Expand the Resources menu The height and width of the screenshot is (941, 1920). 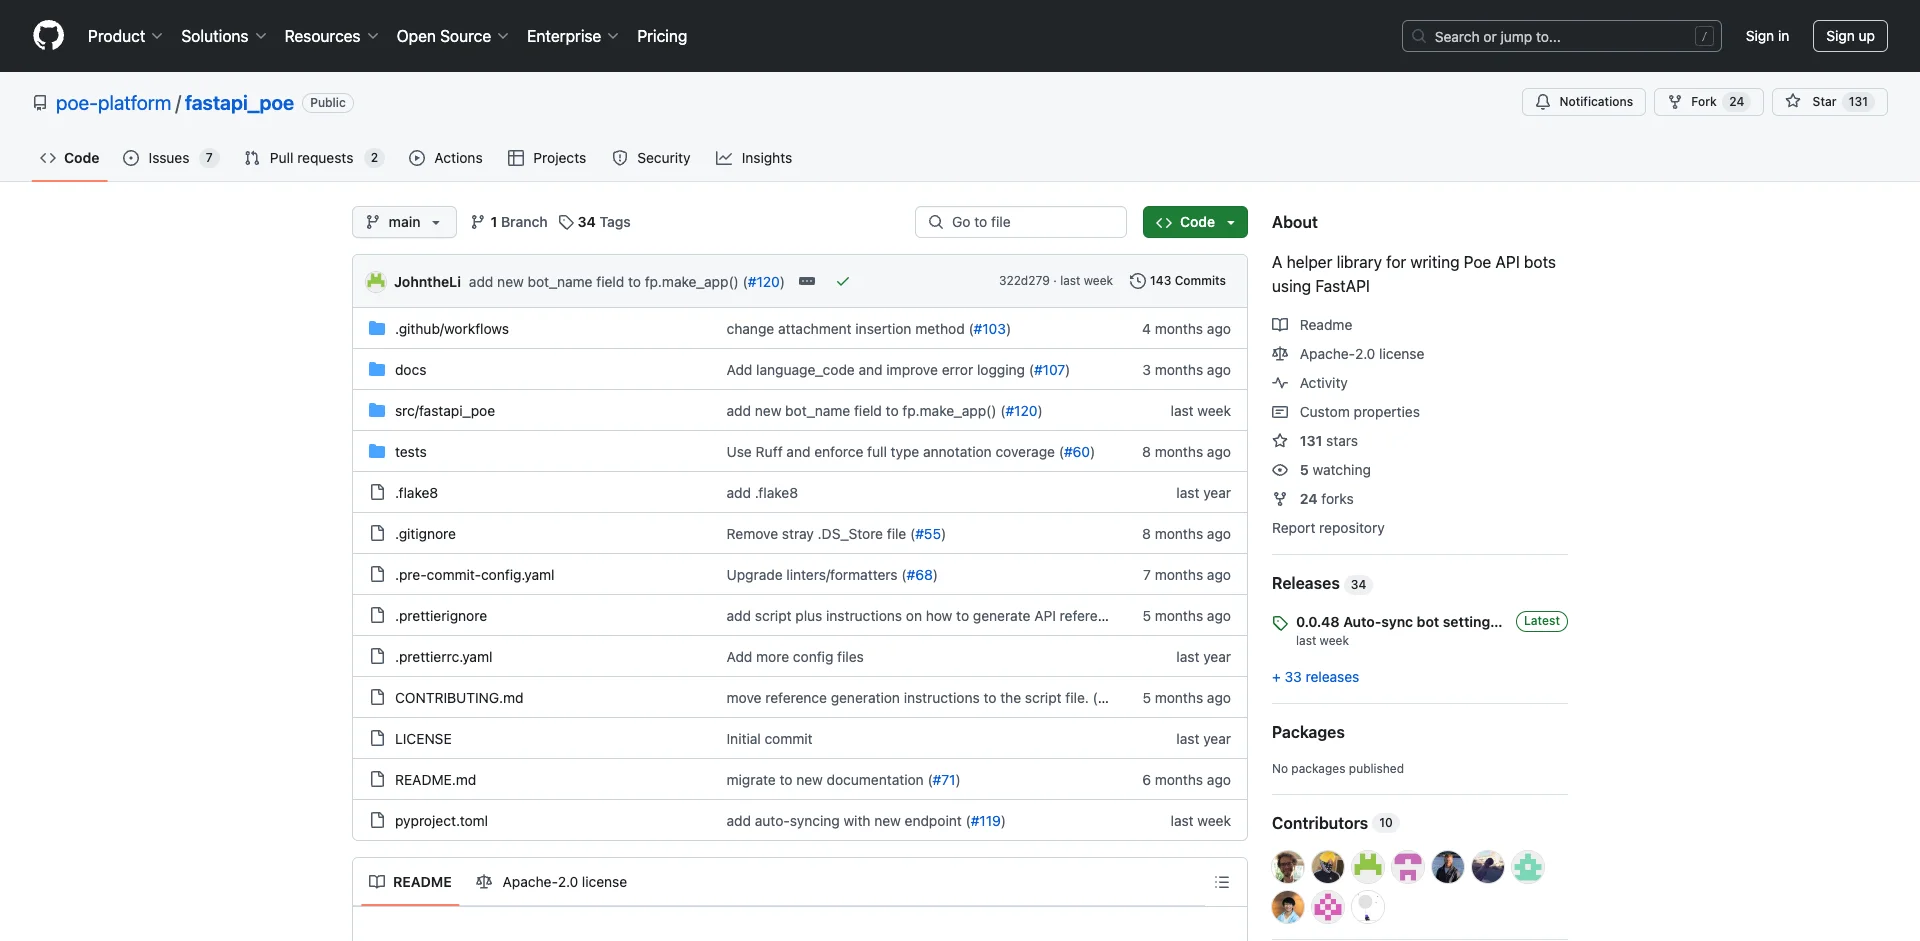[x=331, y=36]
